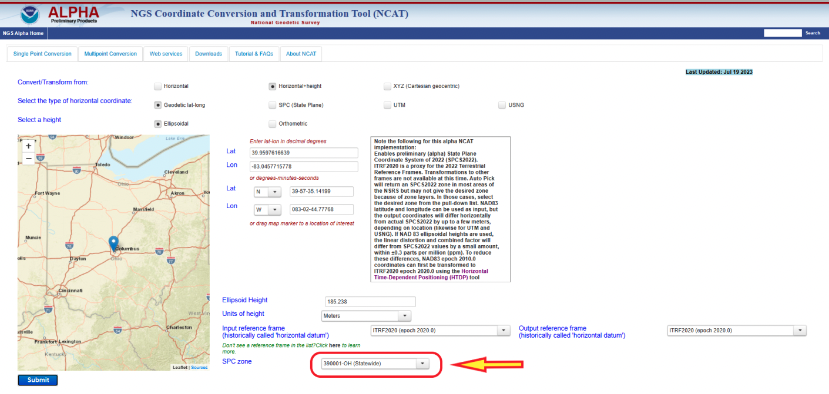Zoom out the map with minus button
Viewport: 829px width, 394px height.
coord(29,158)
